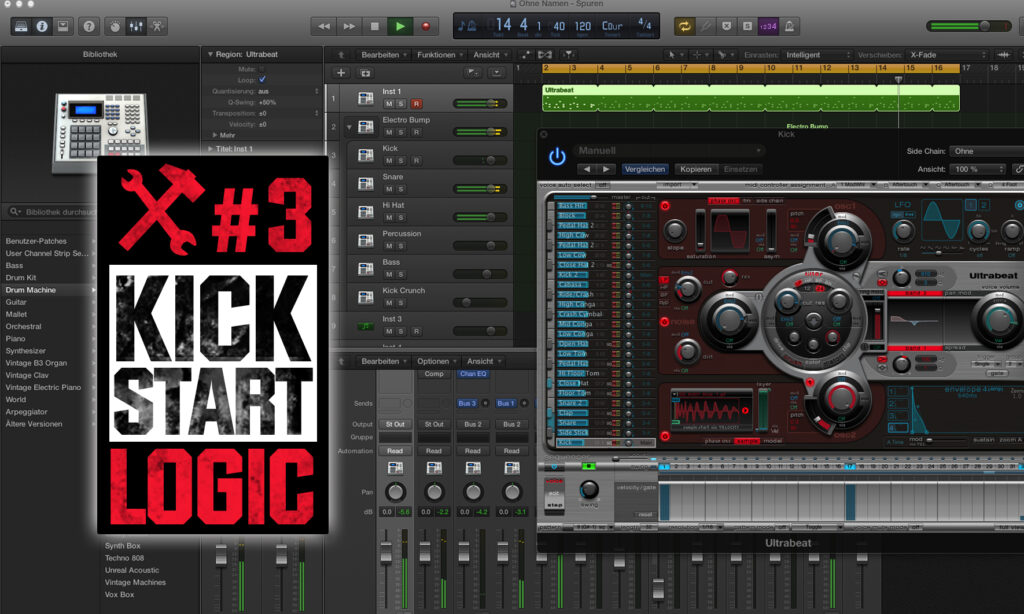Mute the Kick track
This screenshot has width=1024, height=614.
click(x=389, y=161)
